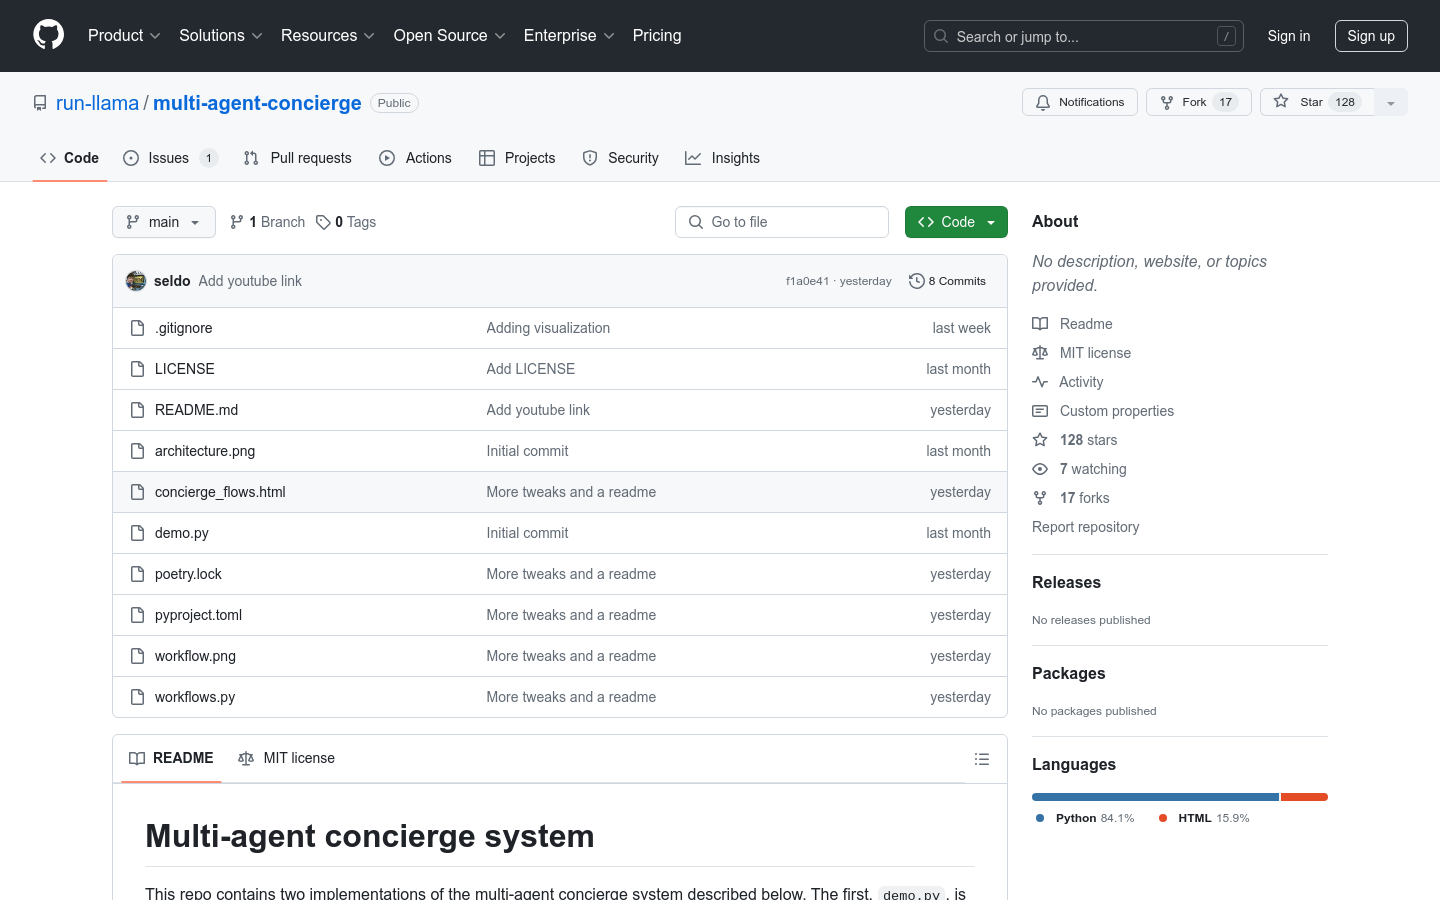Viewport: 1440px width, 900px height.
Task: Open the concierge_flows.html file
Action: point(220,492)
